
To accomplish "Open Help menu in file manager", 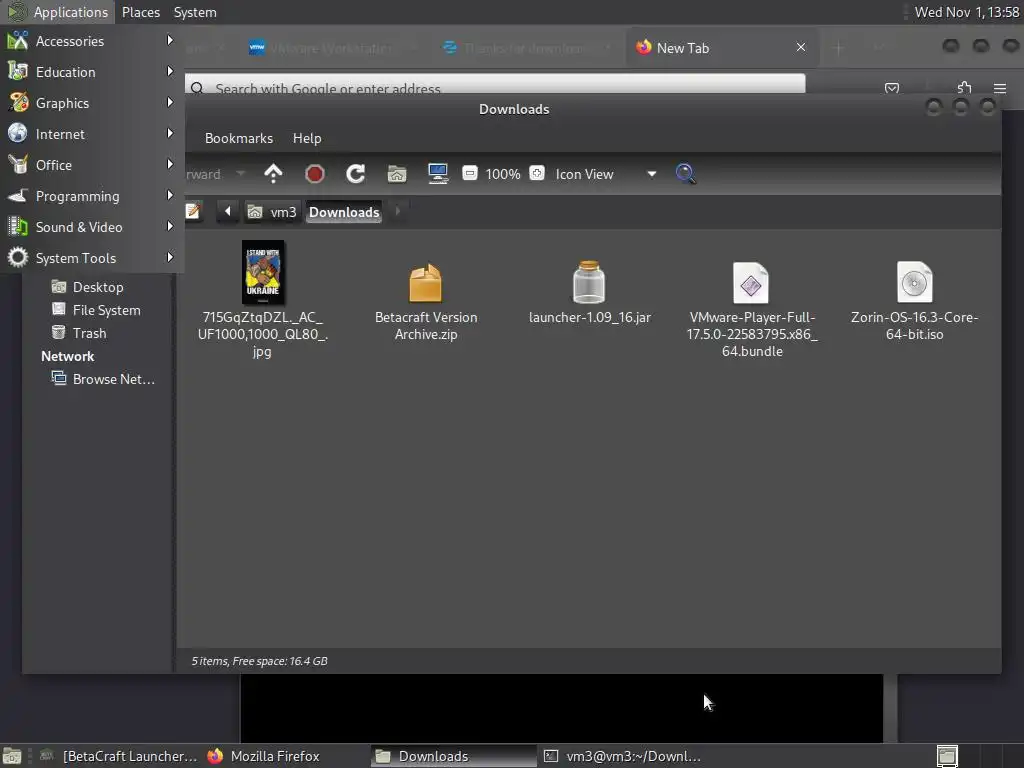I will pos(307,138).
